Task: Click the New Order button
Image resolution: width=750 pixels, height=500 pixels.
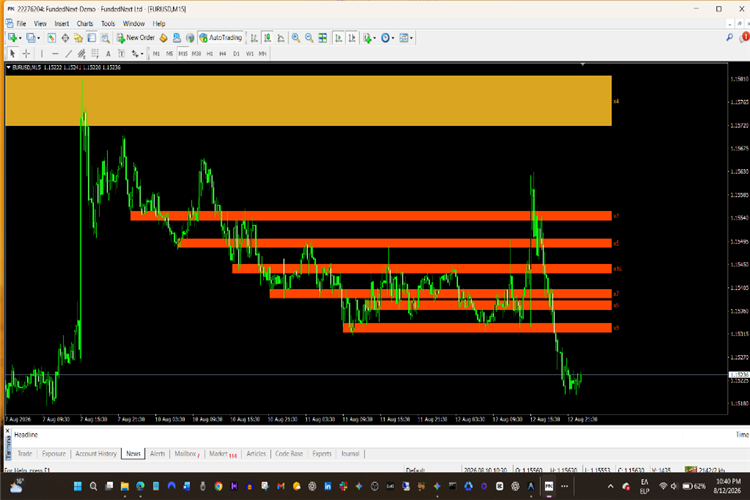Action: tap(136, 38)
